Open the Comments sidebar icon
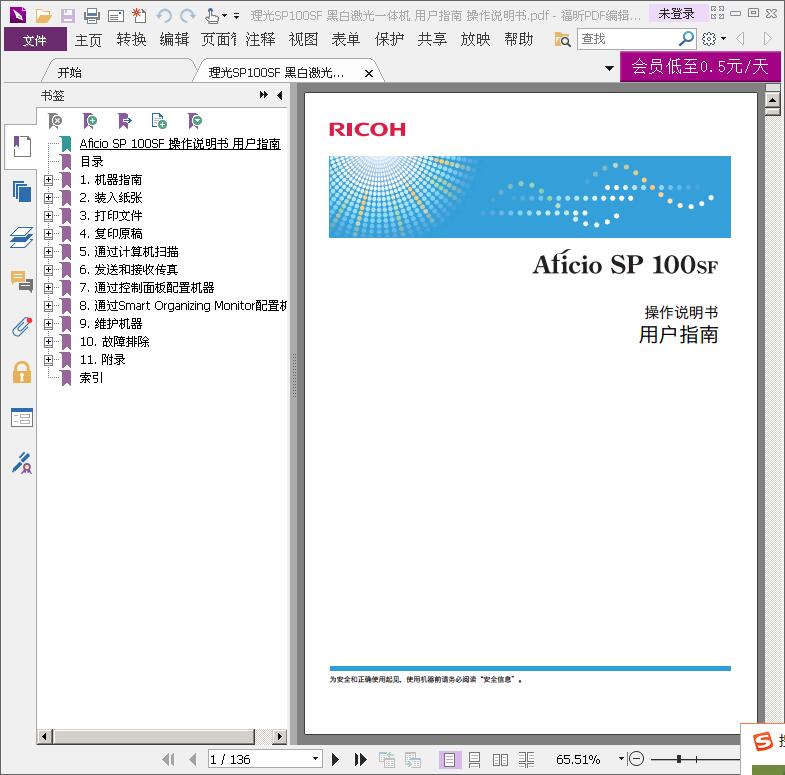 click(22, 281)
